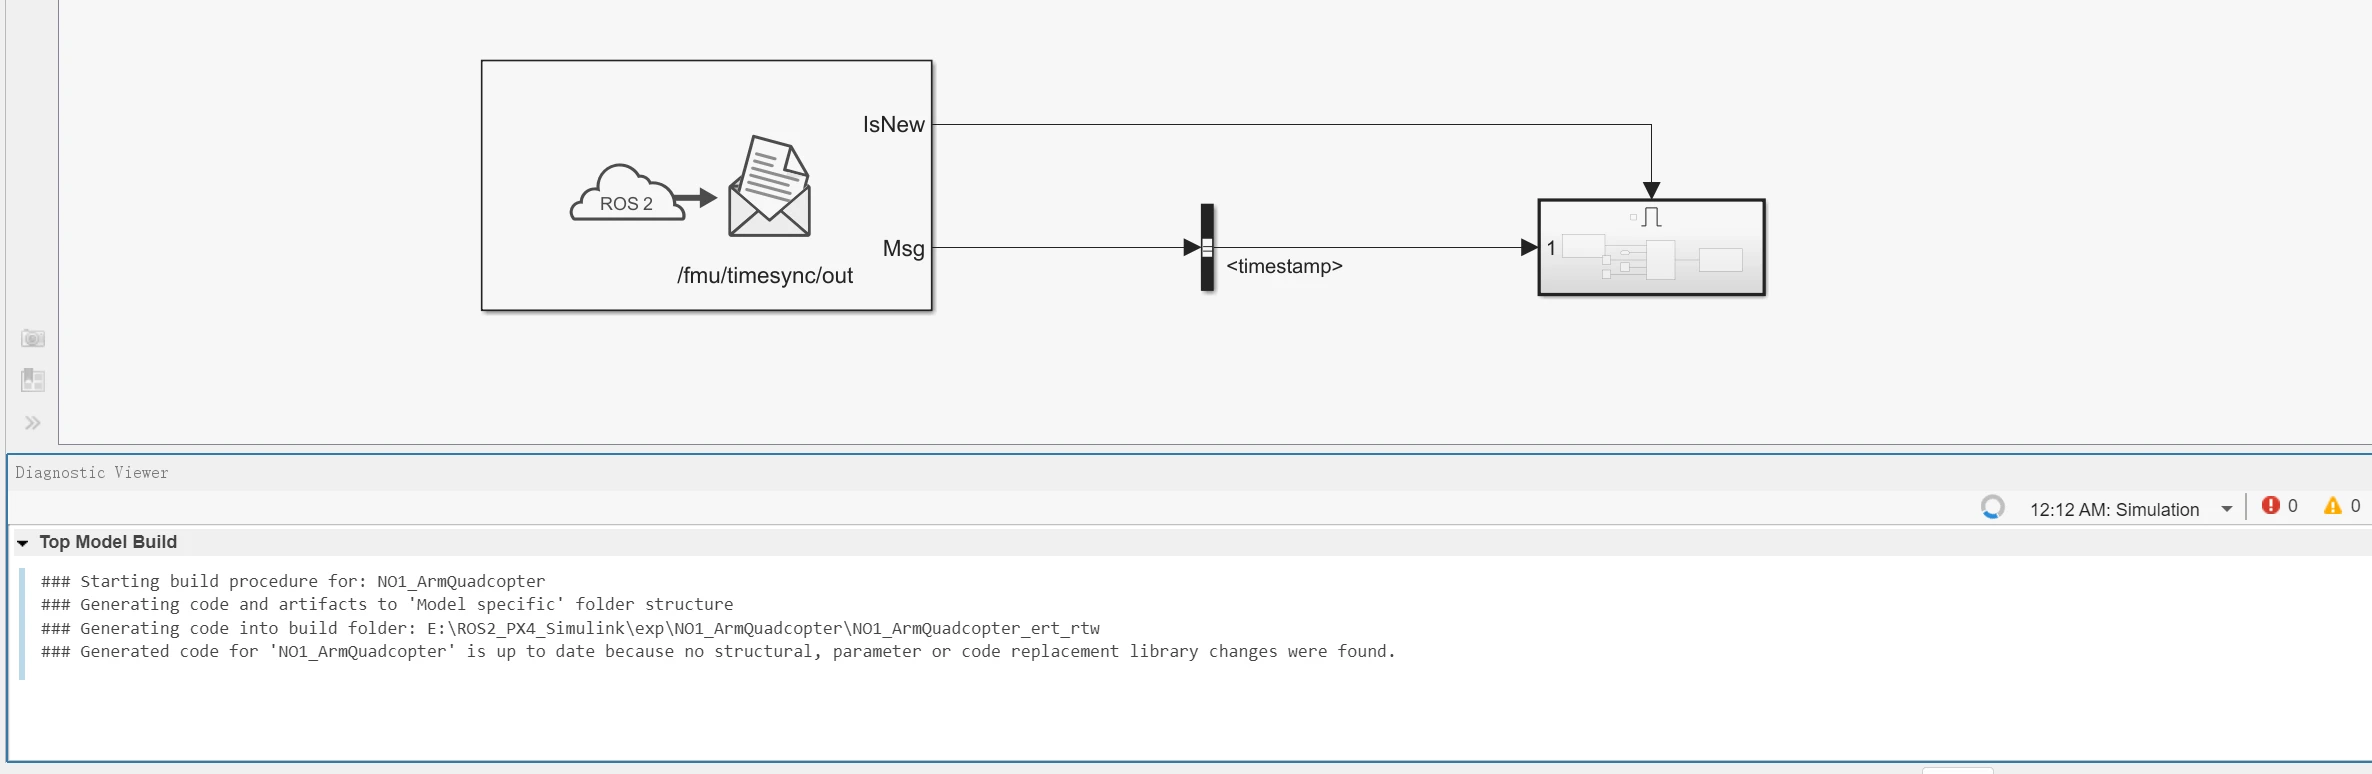Select the IsNew output port label
The height and width of the screenshot is (774, 2372).
(893, 125)
